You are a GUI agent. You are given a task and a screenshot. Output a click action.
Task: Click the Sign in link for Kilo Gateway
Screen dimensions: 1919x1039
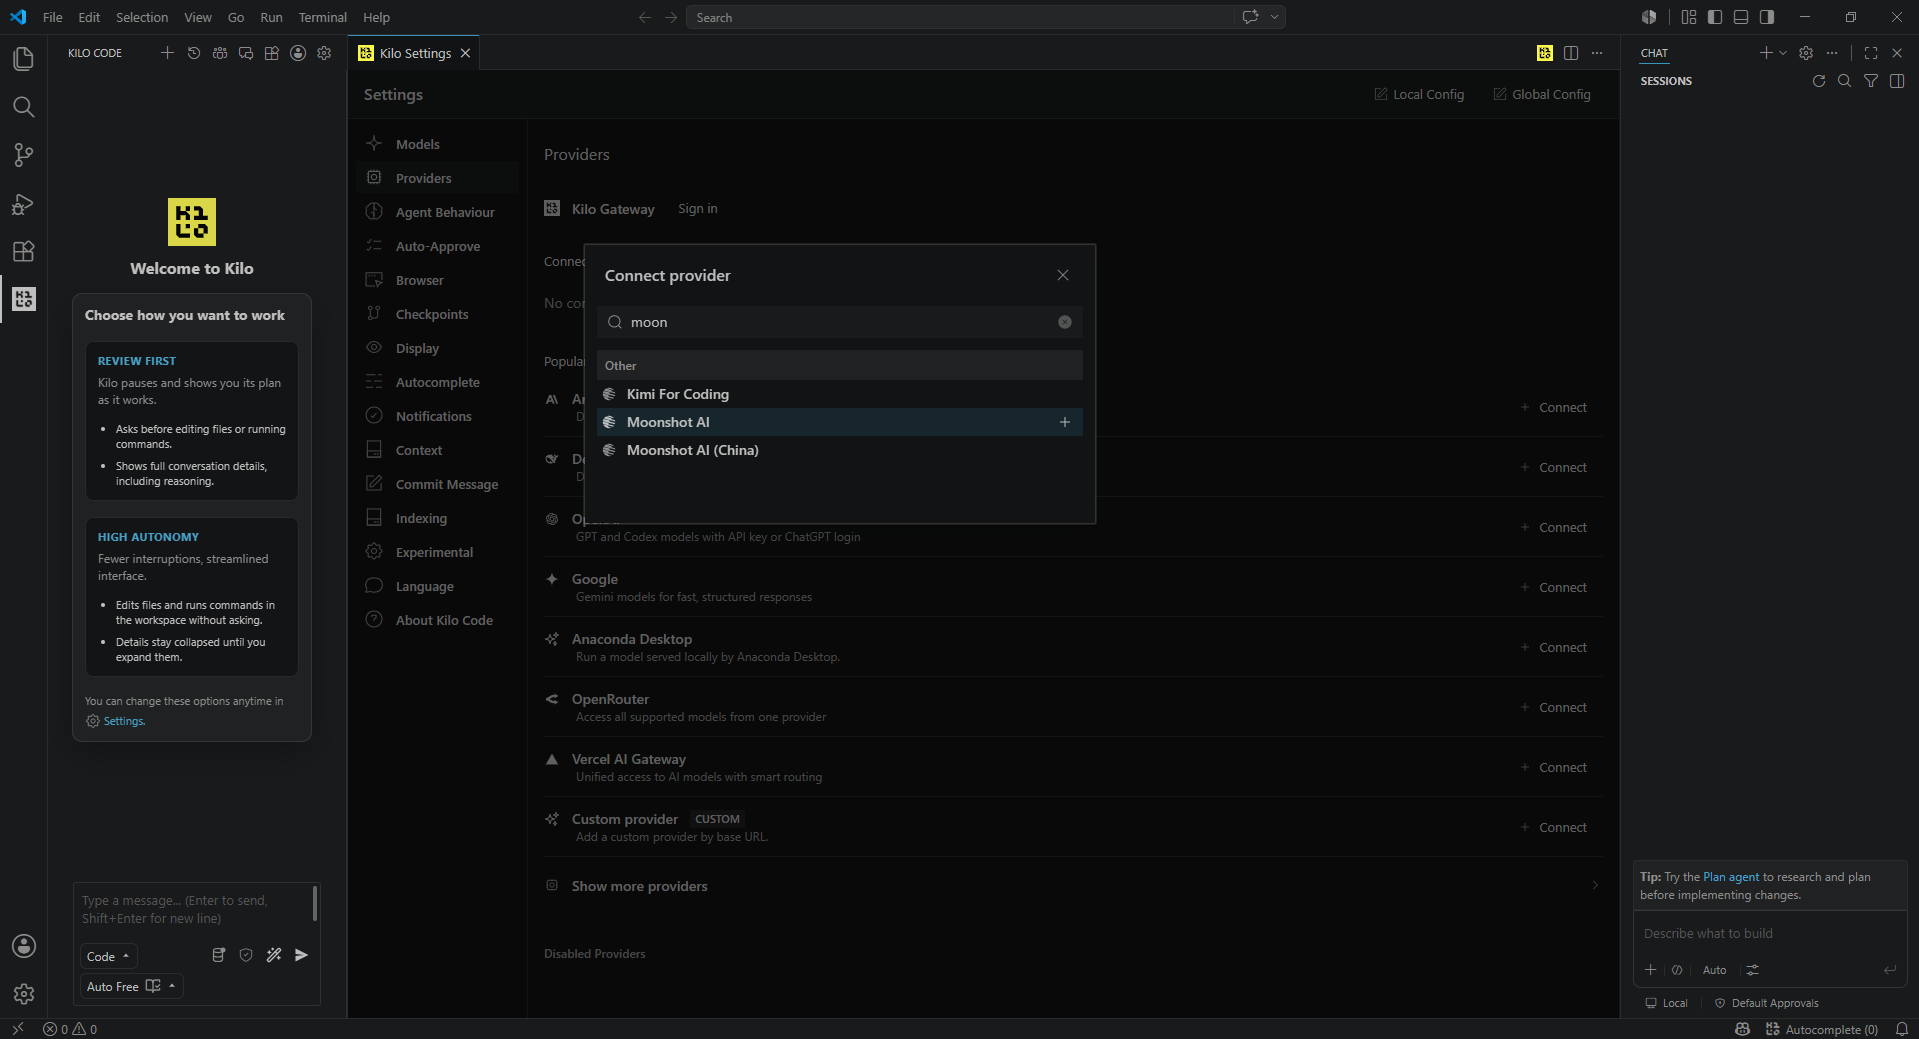click(x=698, y=209)
